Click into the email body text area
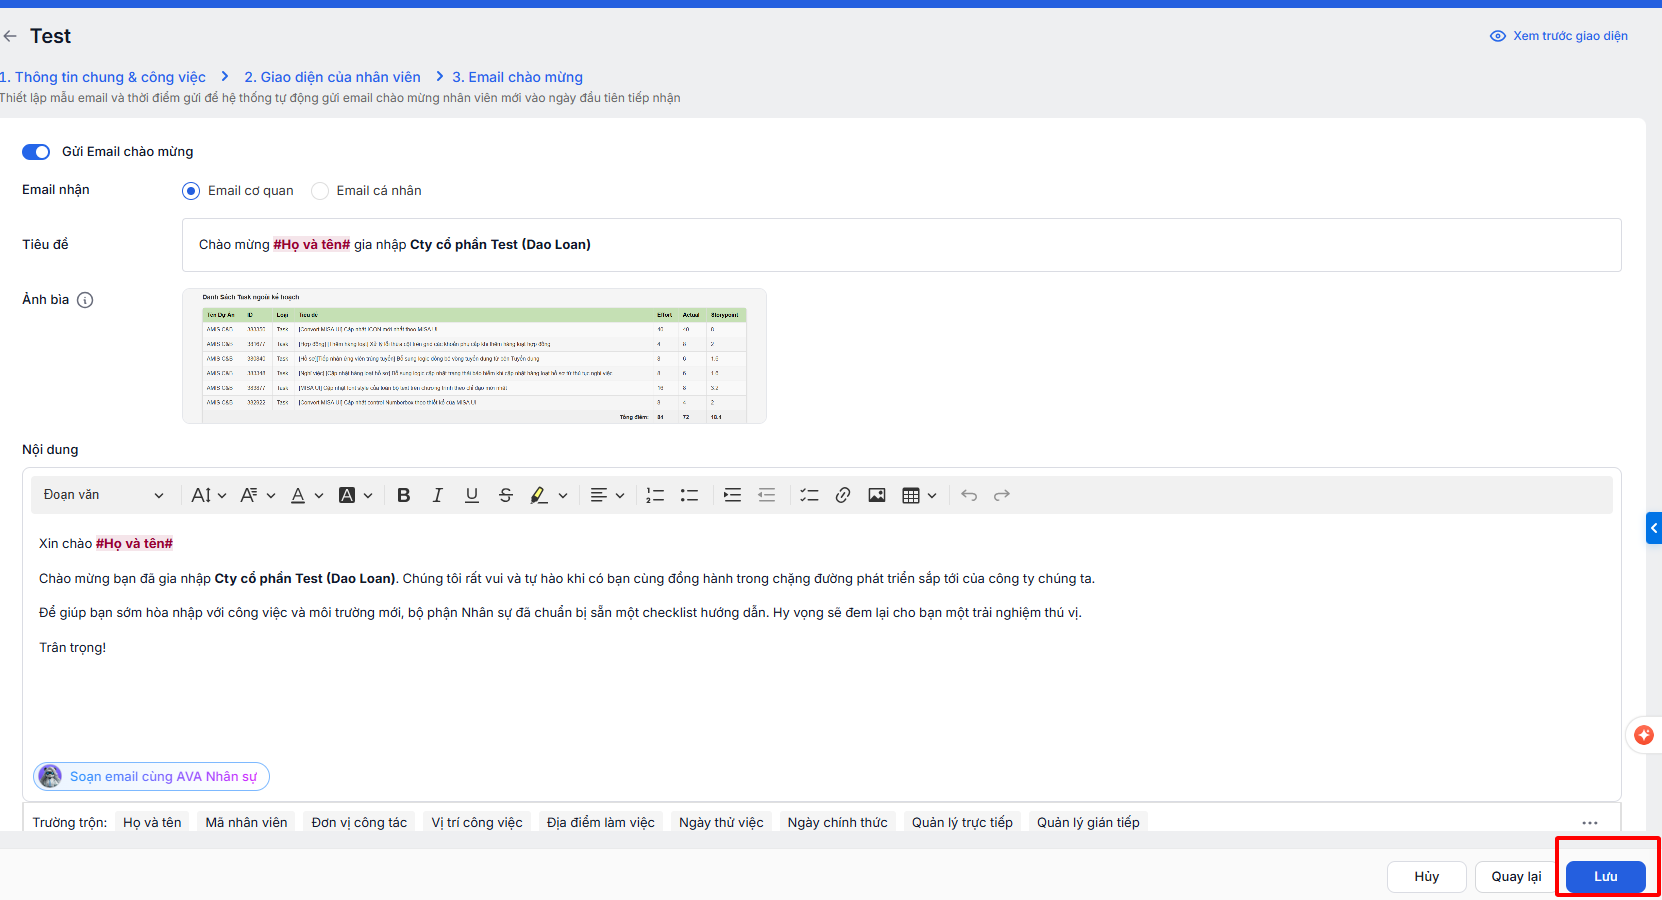This screenshot has width=1662, height=900. (821, 640)
